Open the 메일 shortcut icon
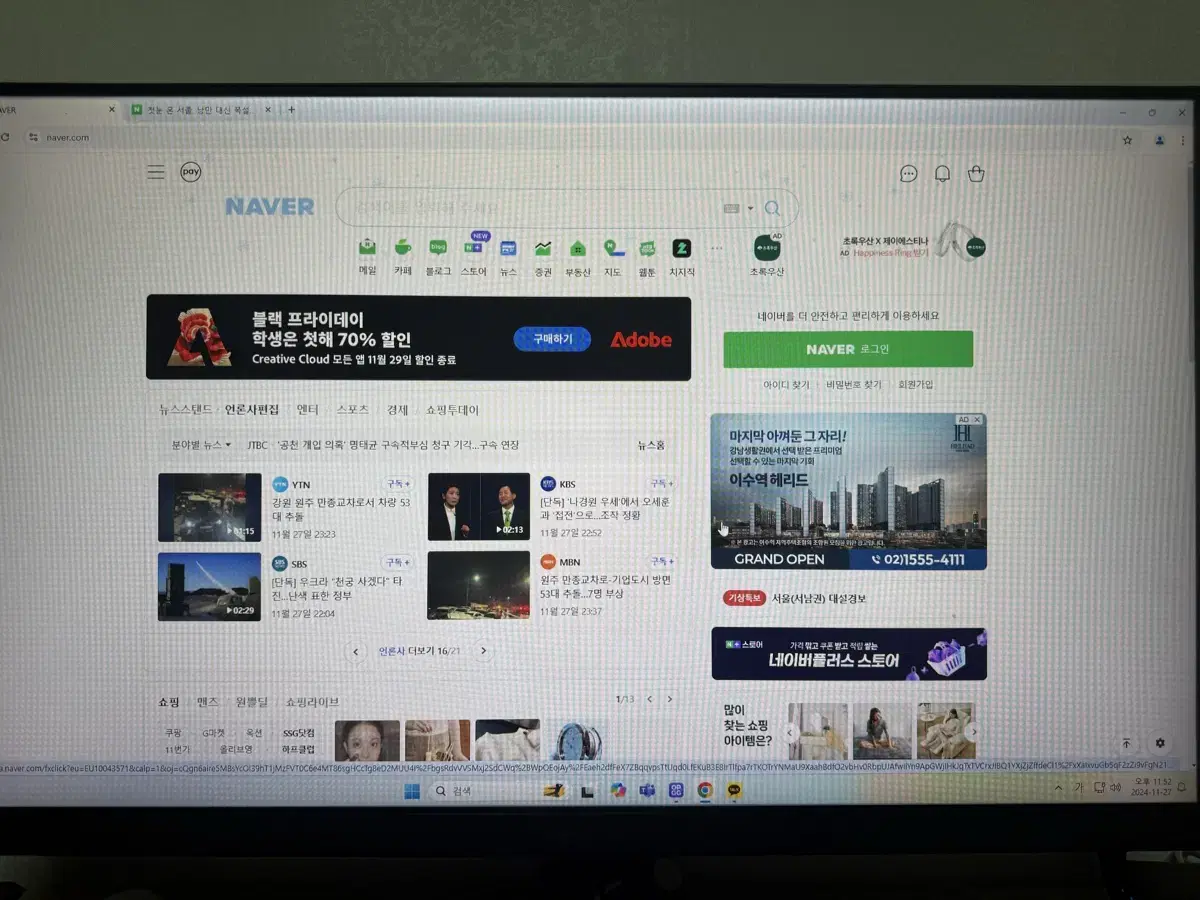Screen dimensions: 1200x900 tap(368, 248)
